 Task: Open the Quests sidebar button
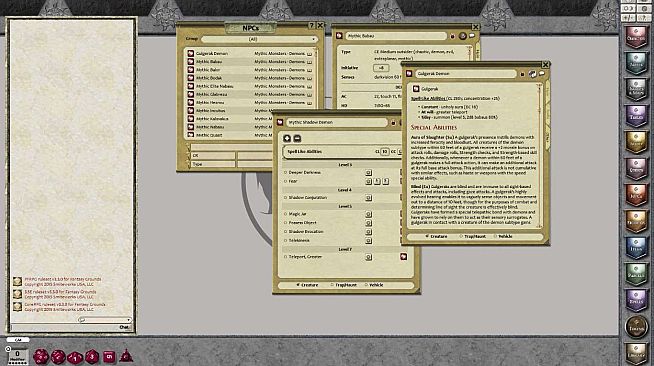pos(636,168)
